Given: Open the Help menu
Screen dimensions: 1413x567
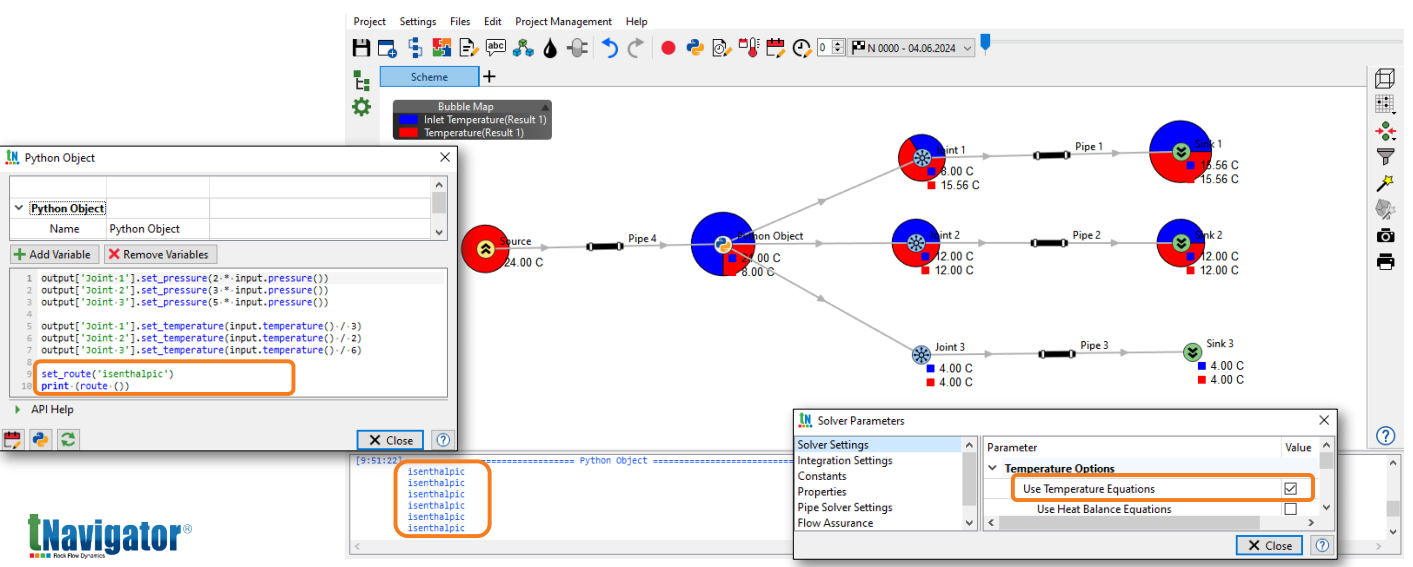Looking at the screenshot, I should point(636,21).
